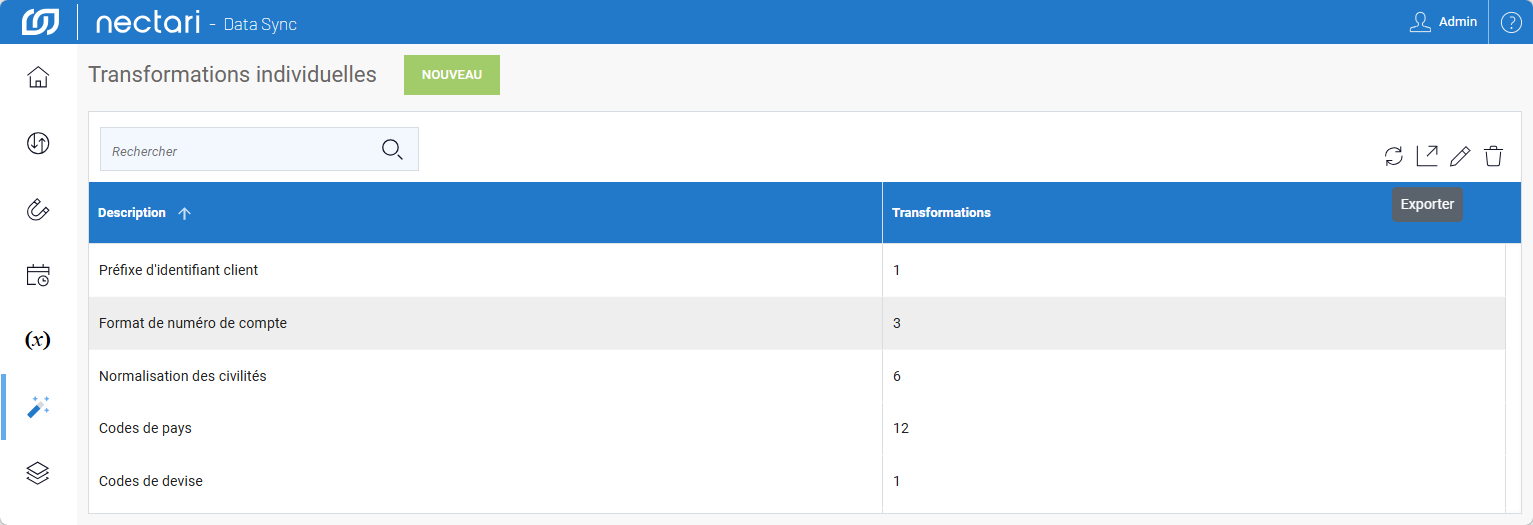Image resolution: width=1533 pixels, height=525 pixels.
Task: Click transformations count 6 cell
Action: (1194, 376)
